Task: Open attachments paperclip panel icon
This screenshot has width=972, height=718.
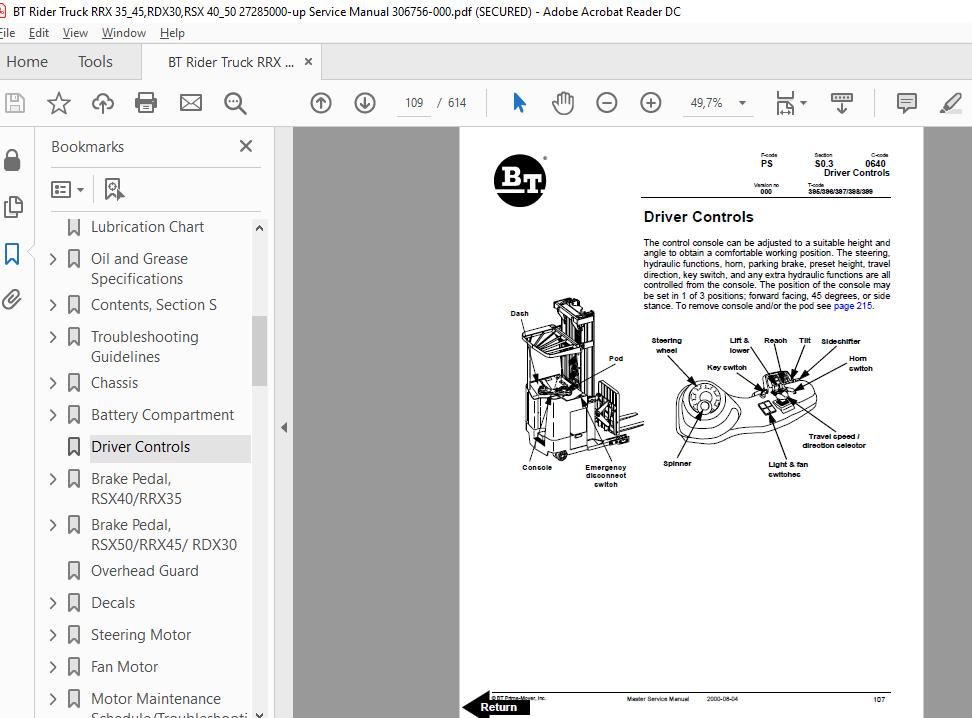Action: (x=12, y=300)
